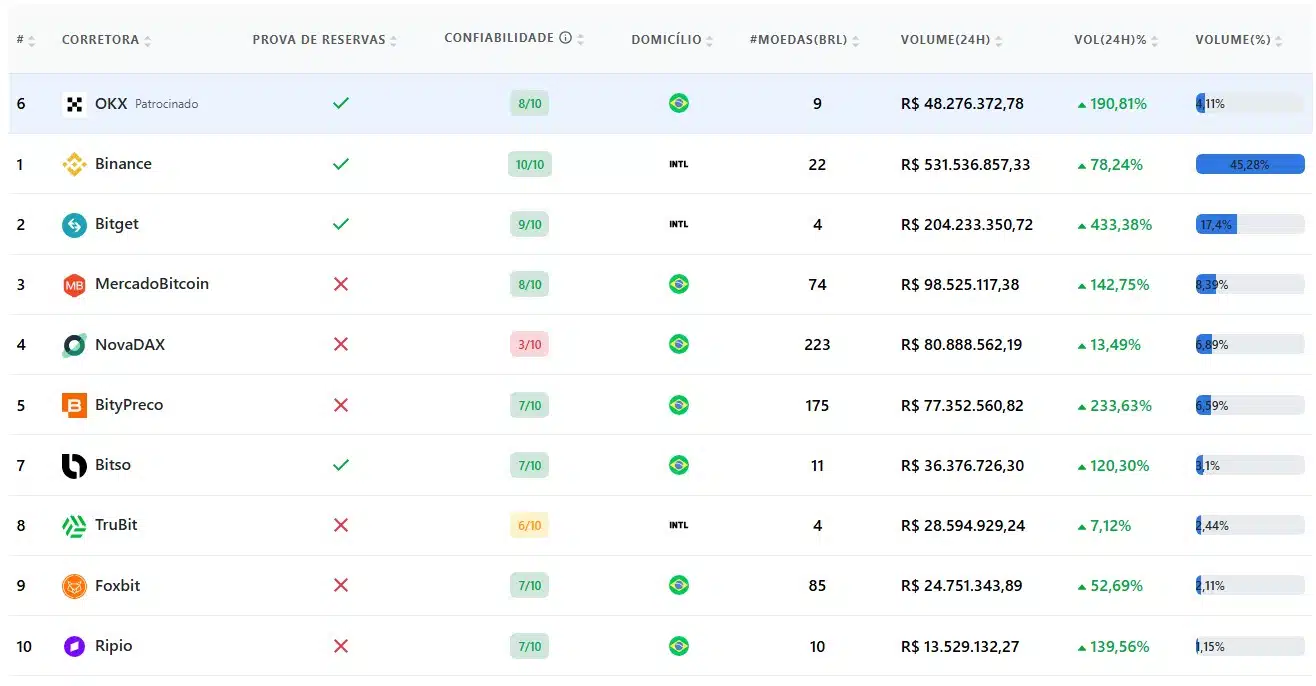The width and height of the screenshot is (1316, 686).
Task: Click the coin count 85 for Foxbit
Action: [x=817, y=585]
